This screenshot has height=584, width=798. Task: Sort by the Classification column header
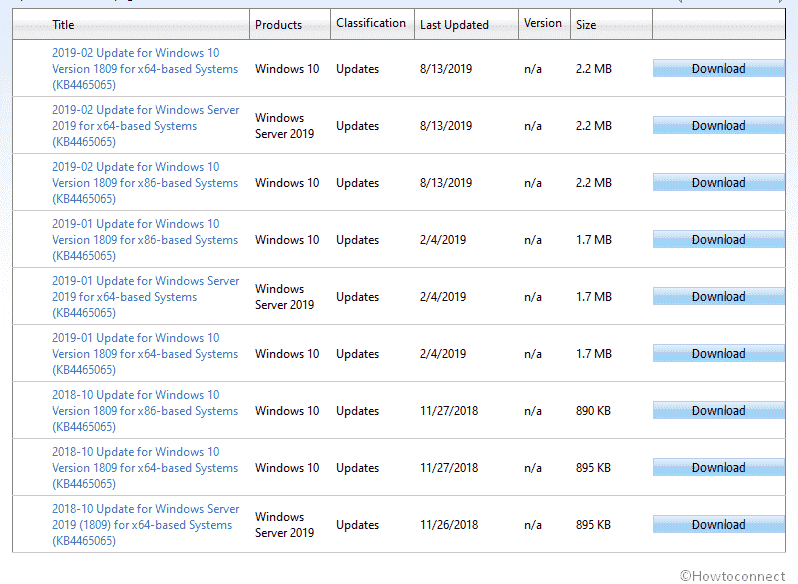click(371, 23)
